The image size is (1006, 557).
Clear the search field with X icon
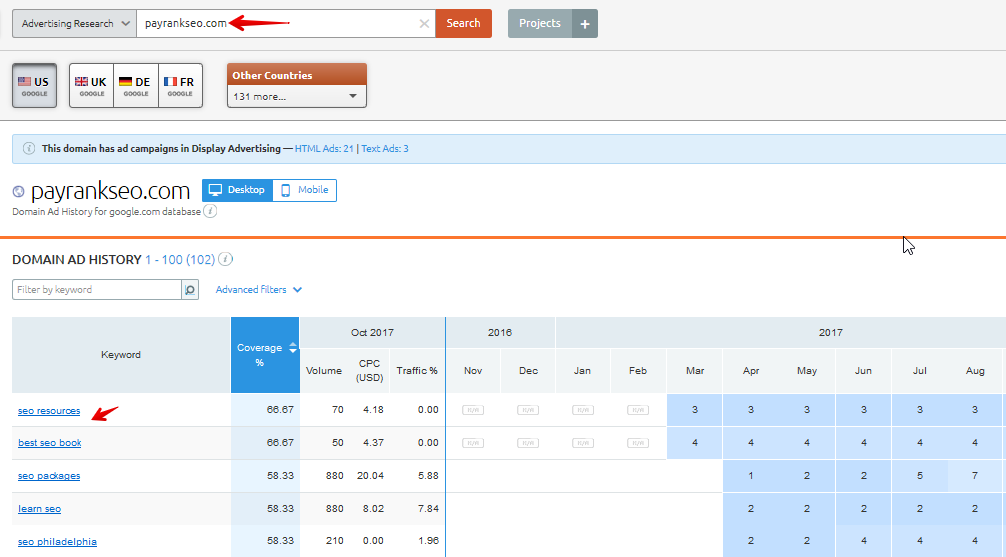[x=424, y=24]
